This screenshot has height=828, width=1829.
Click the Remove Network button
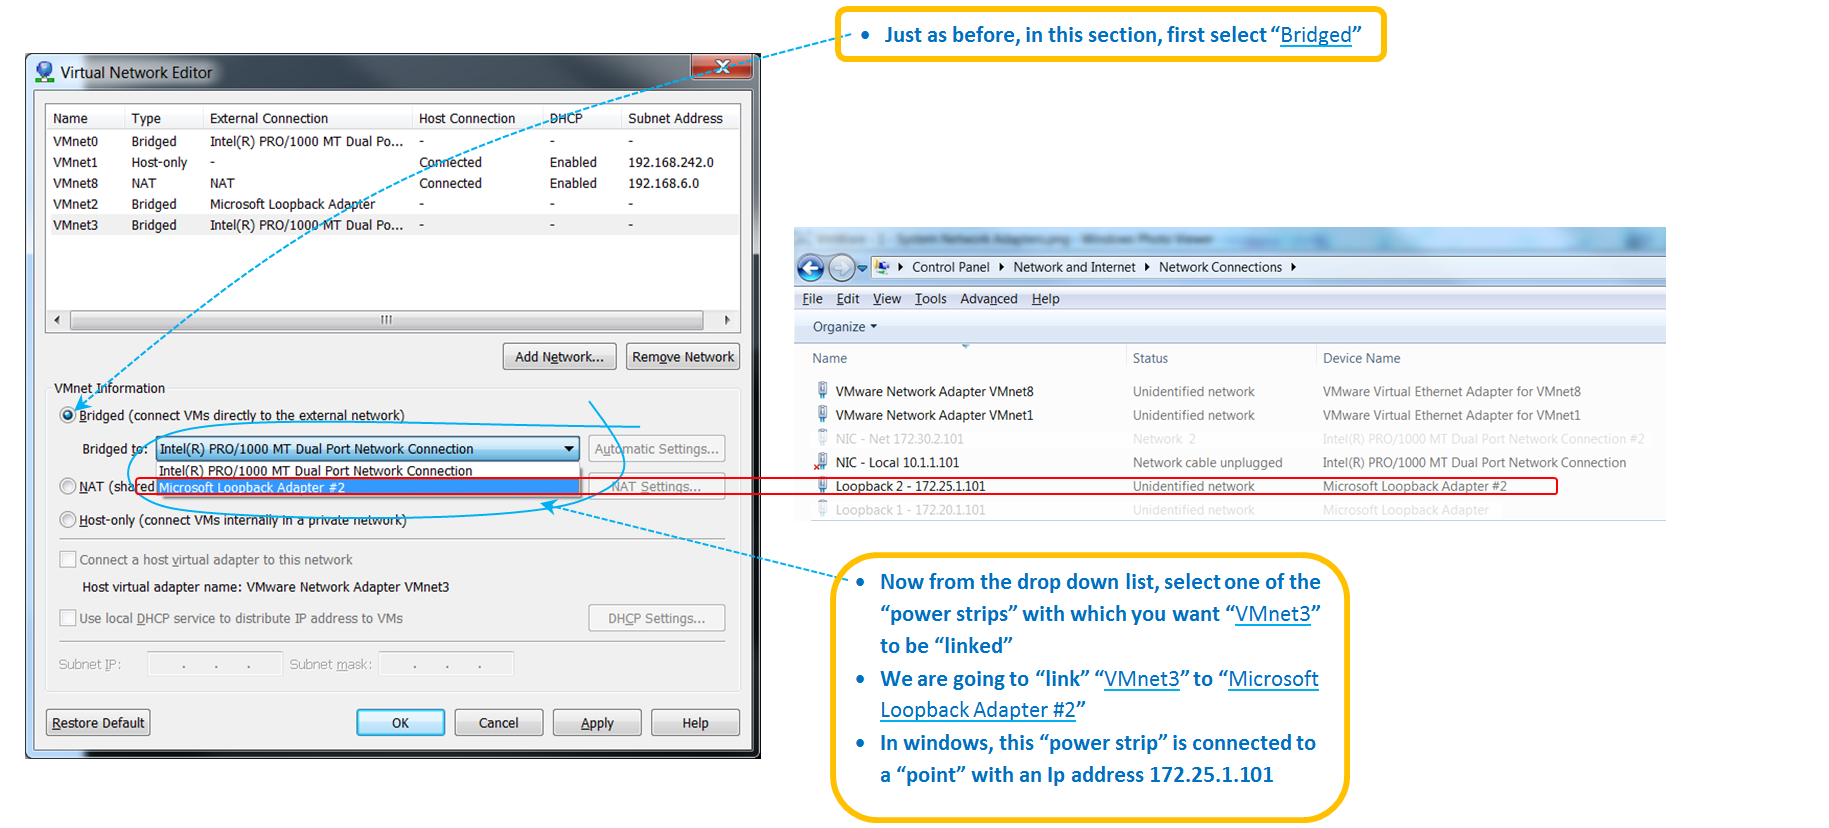(x=683, y=357)
